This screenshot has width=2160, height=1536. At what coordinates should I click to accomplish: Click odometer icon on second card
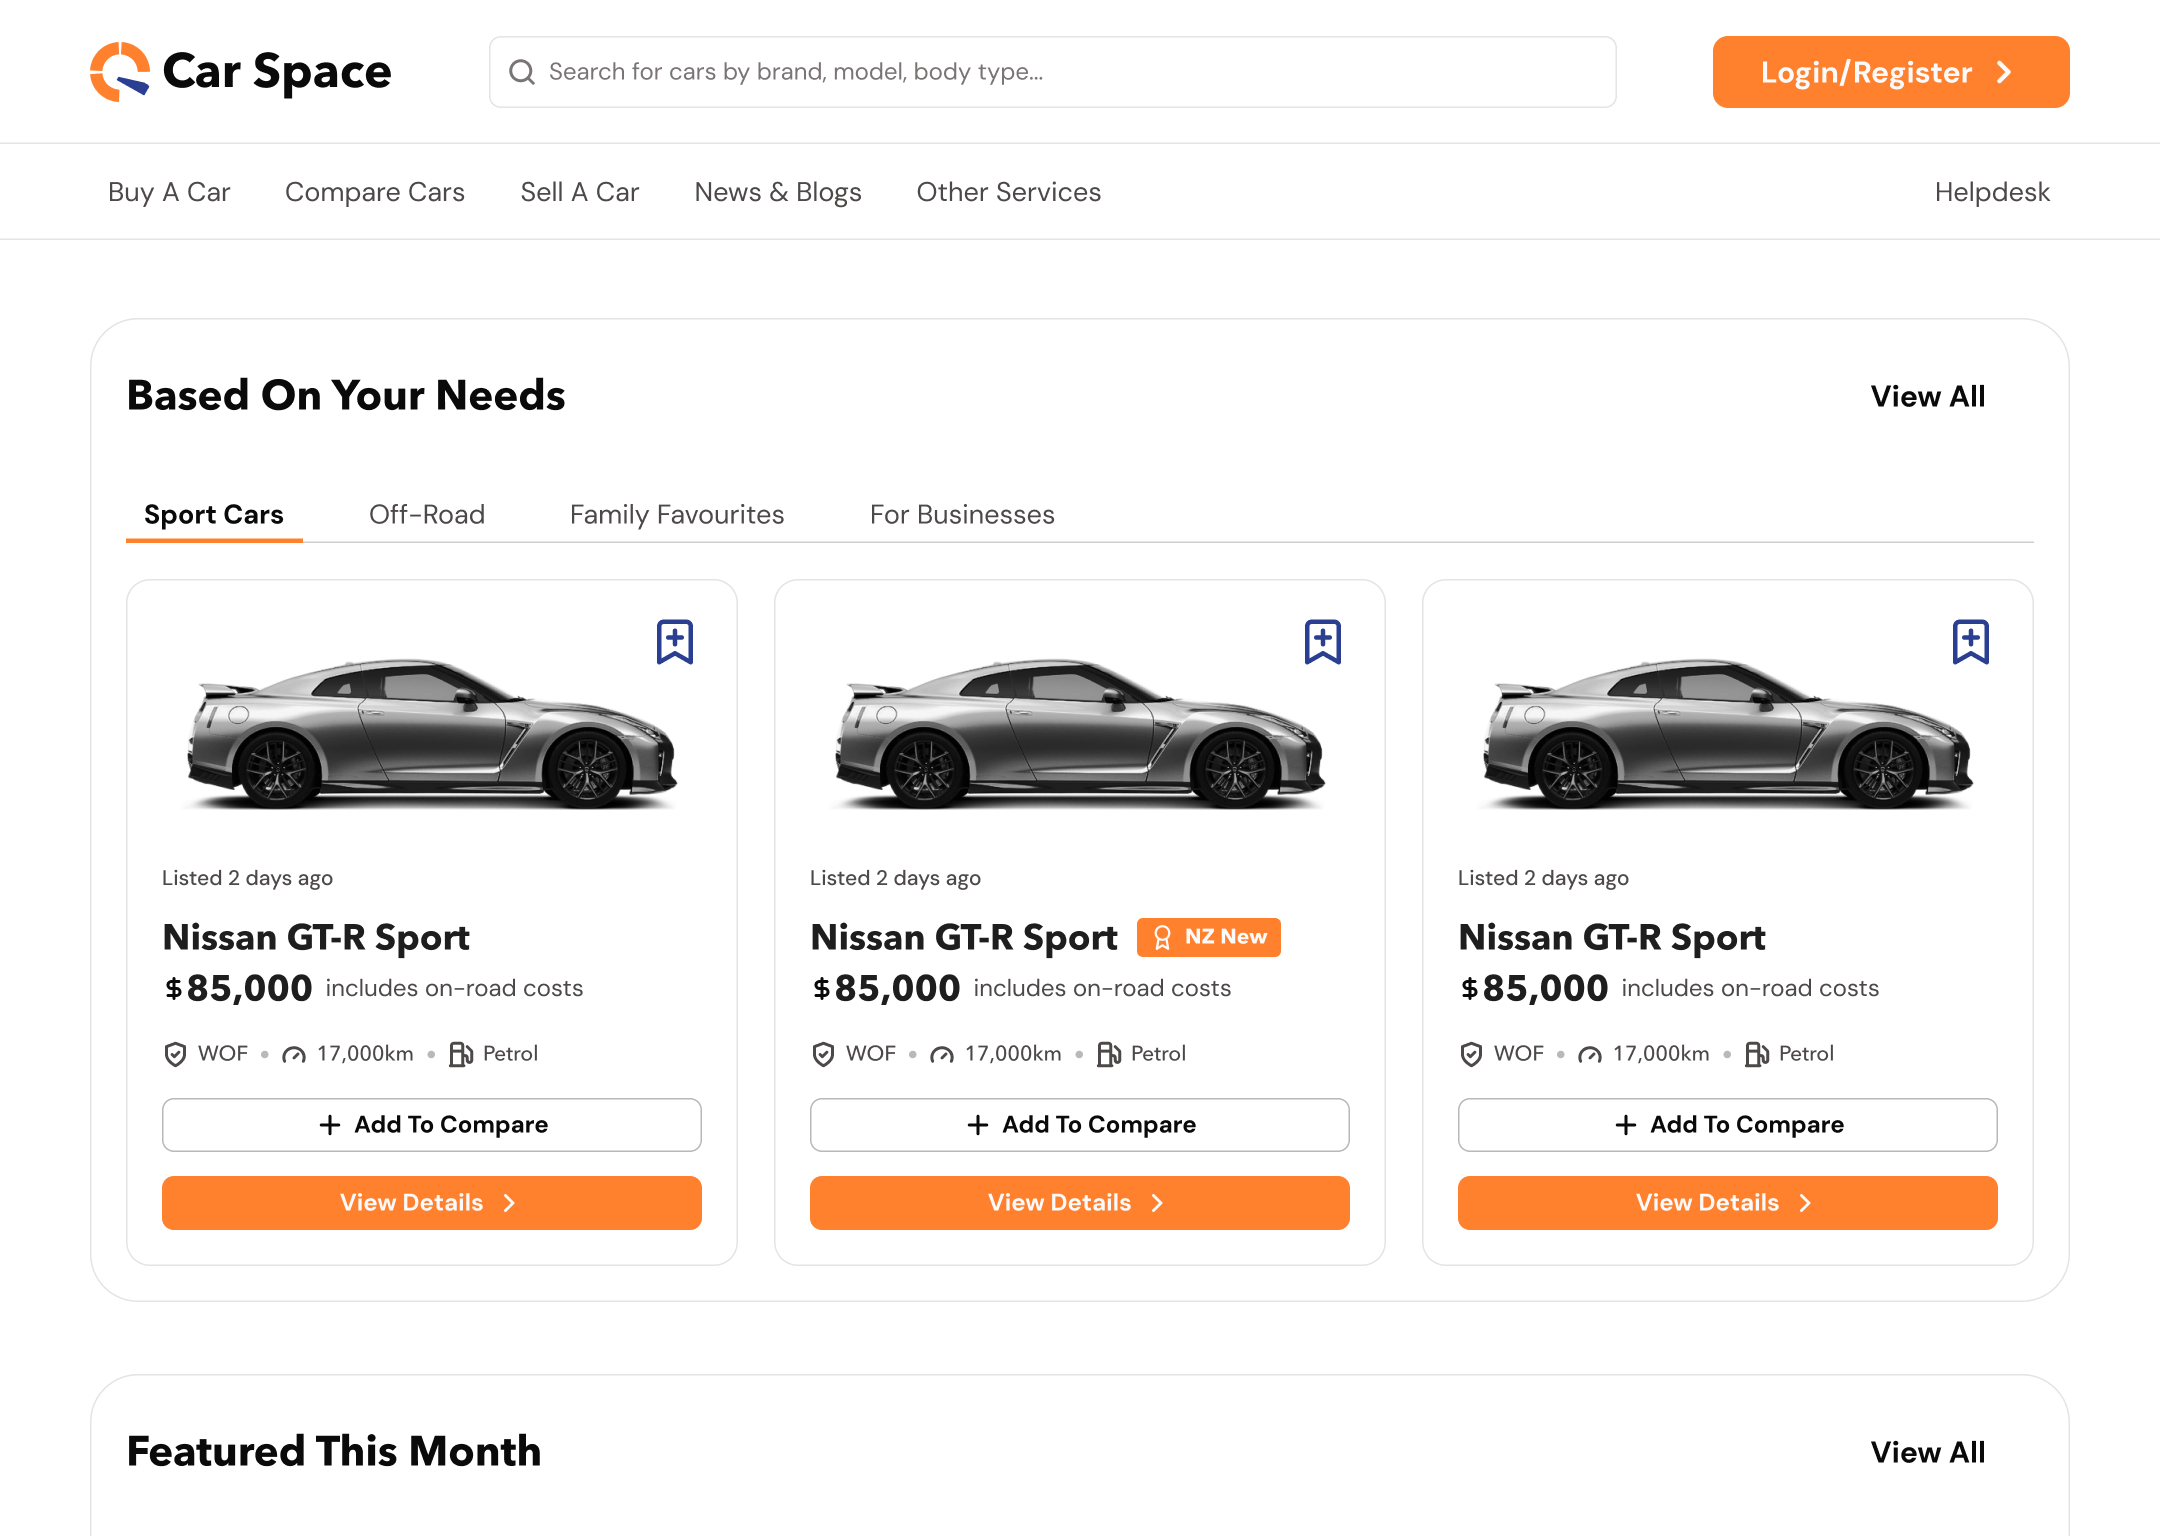[942, 1054]
